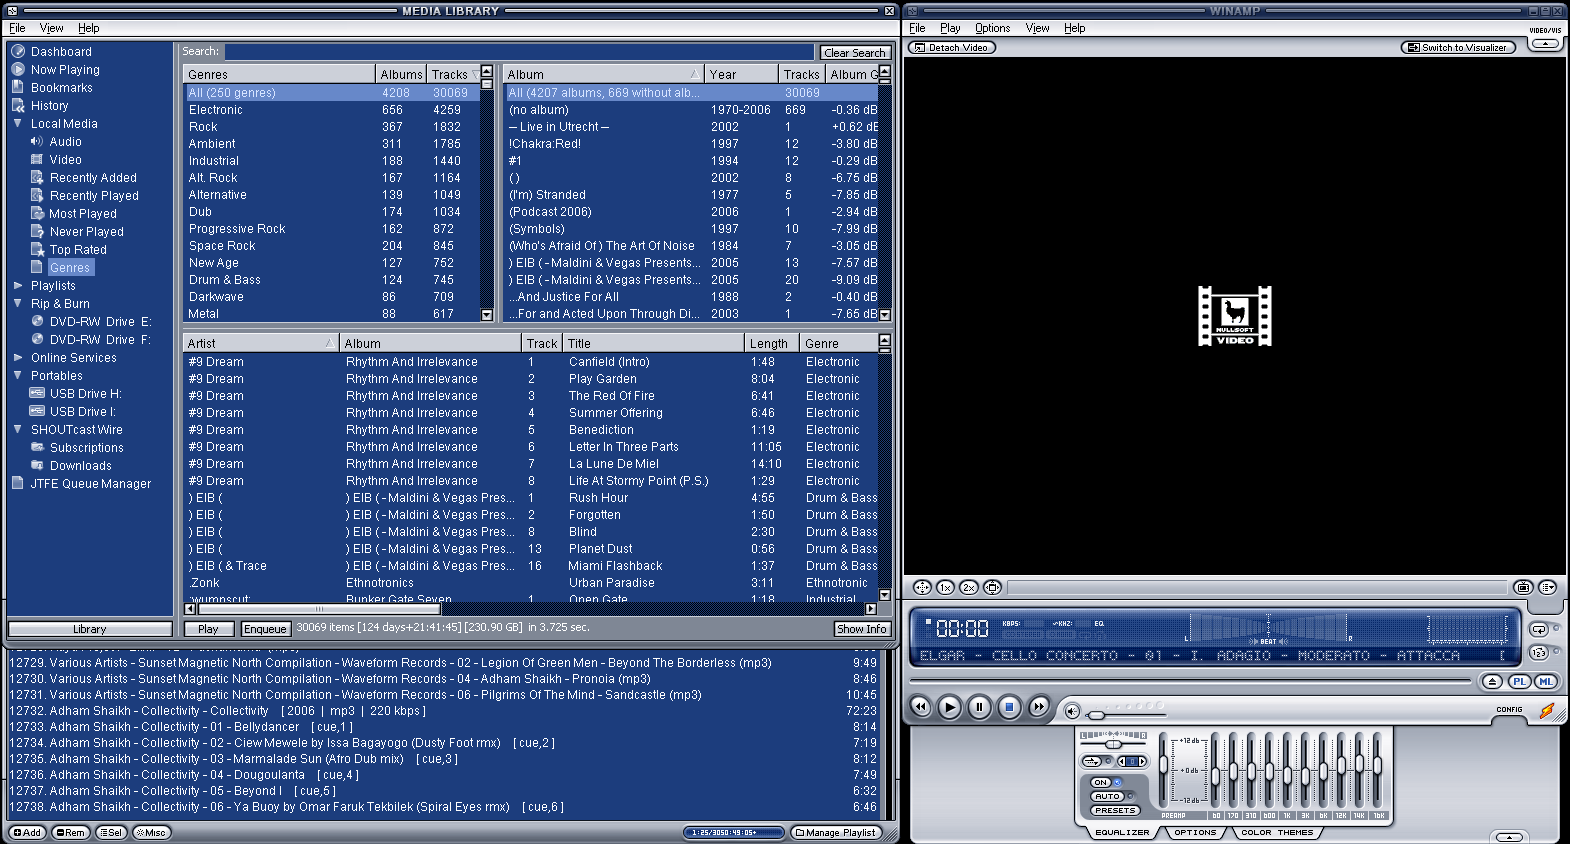Adjust the balance slider in equalizer drawer

point(1113,745)
